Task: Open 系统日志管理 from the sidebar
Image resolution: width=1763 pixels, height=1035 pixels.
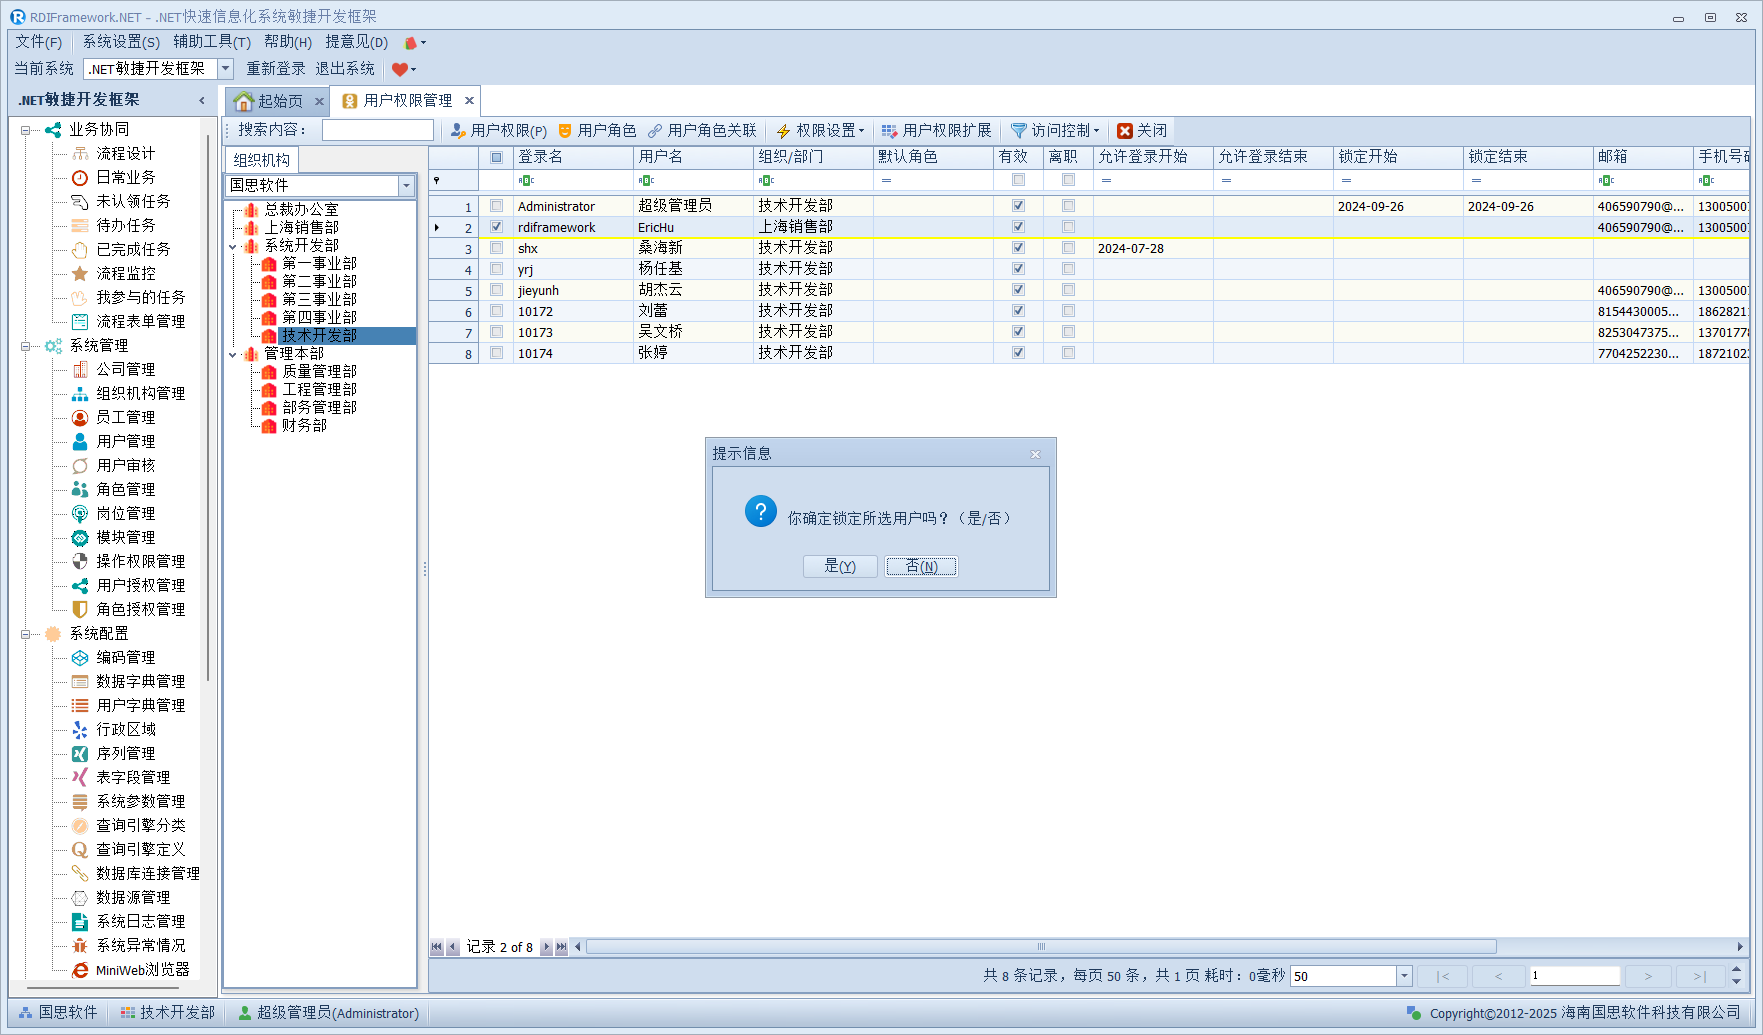Action: [140, 921]
